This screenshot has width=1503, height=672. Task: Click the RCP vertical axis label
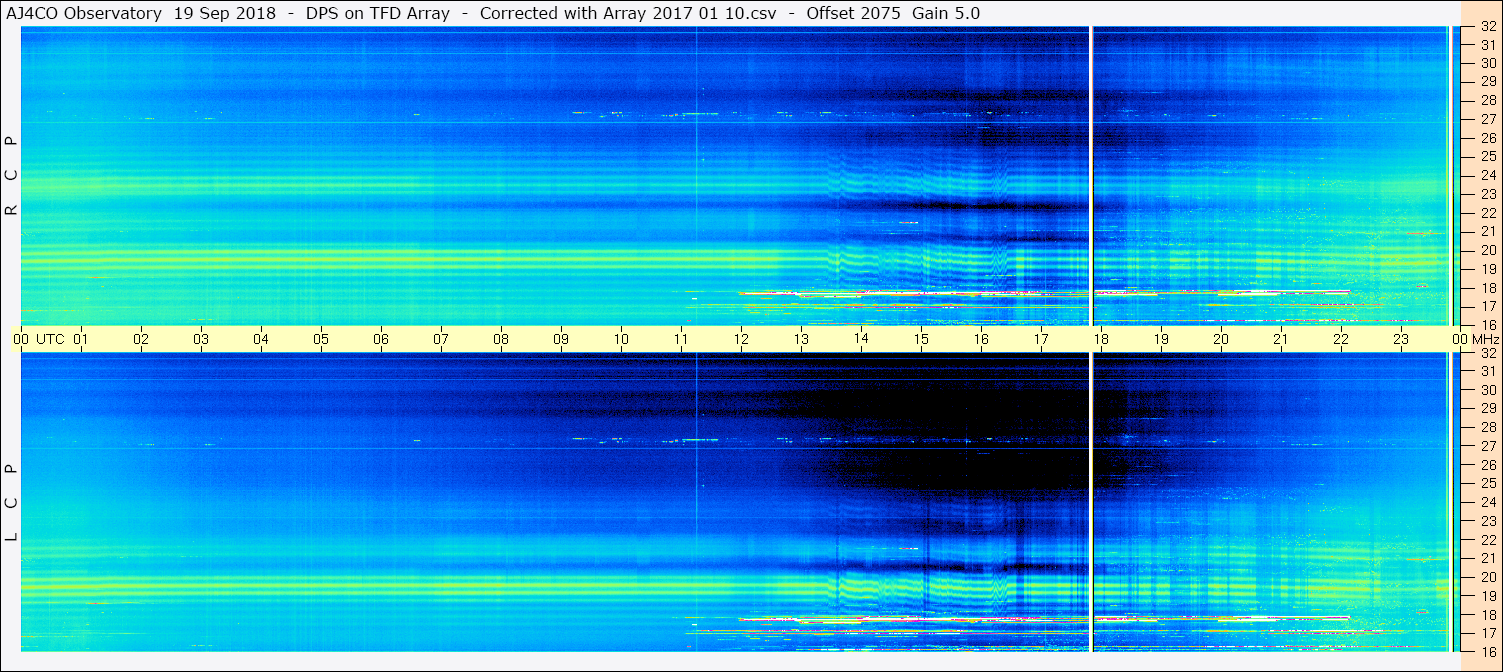[12, 177]
